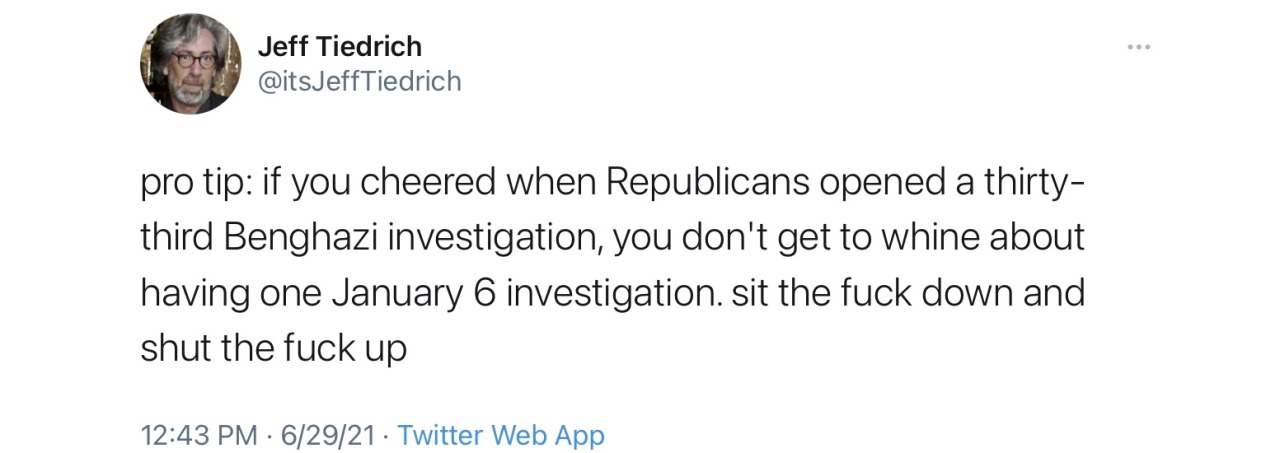Screen dimensions: 1280x453
Task: Click the @itsJeffTiedrich handle
Action: coord(360,82)
